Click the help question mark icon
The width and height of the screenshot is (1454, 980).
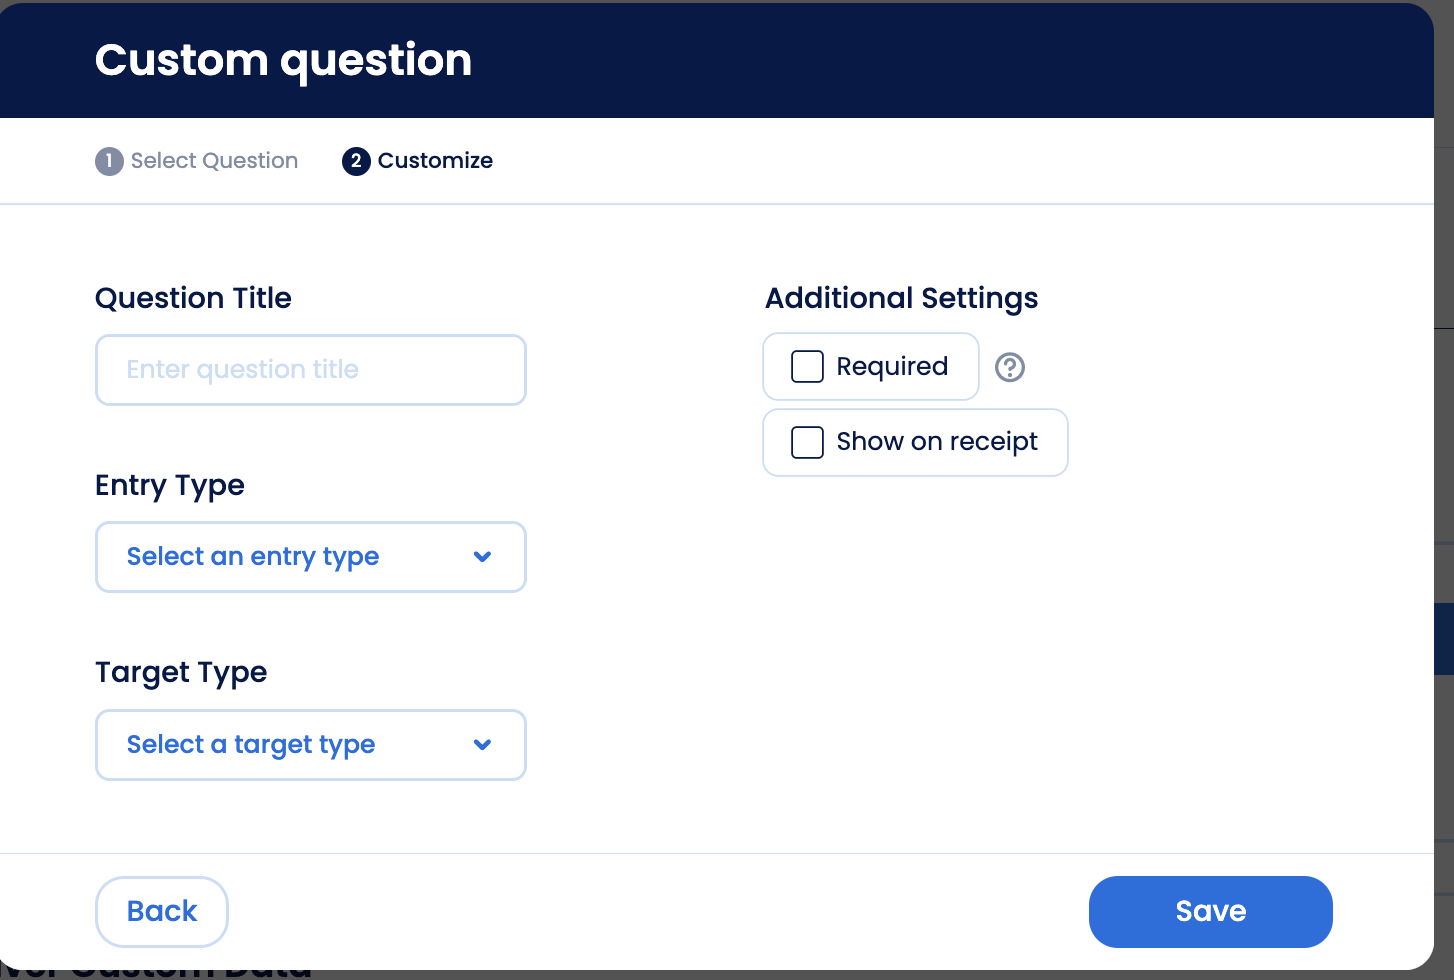(x=1010, y=367)
